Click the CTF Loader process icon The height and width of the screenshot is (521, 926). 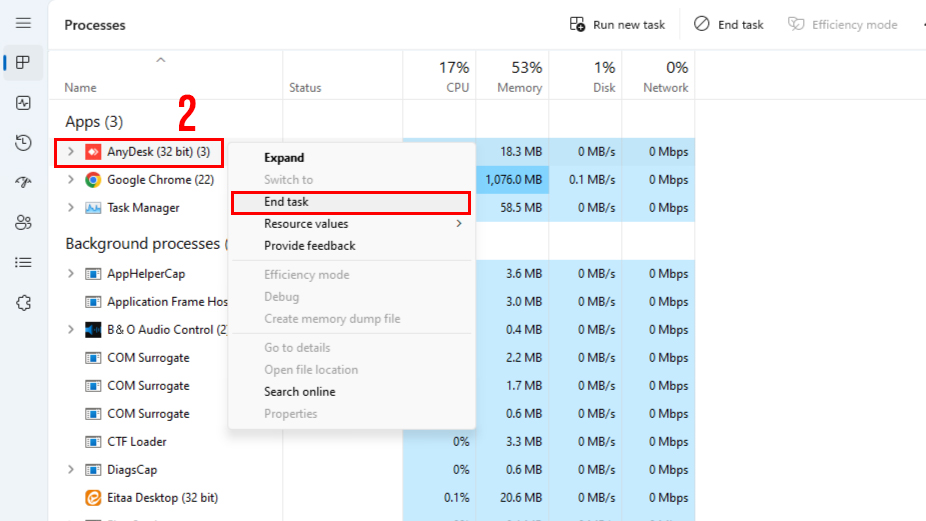tap(93, 442)
